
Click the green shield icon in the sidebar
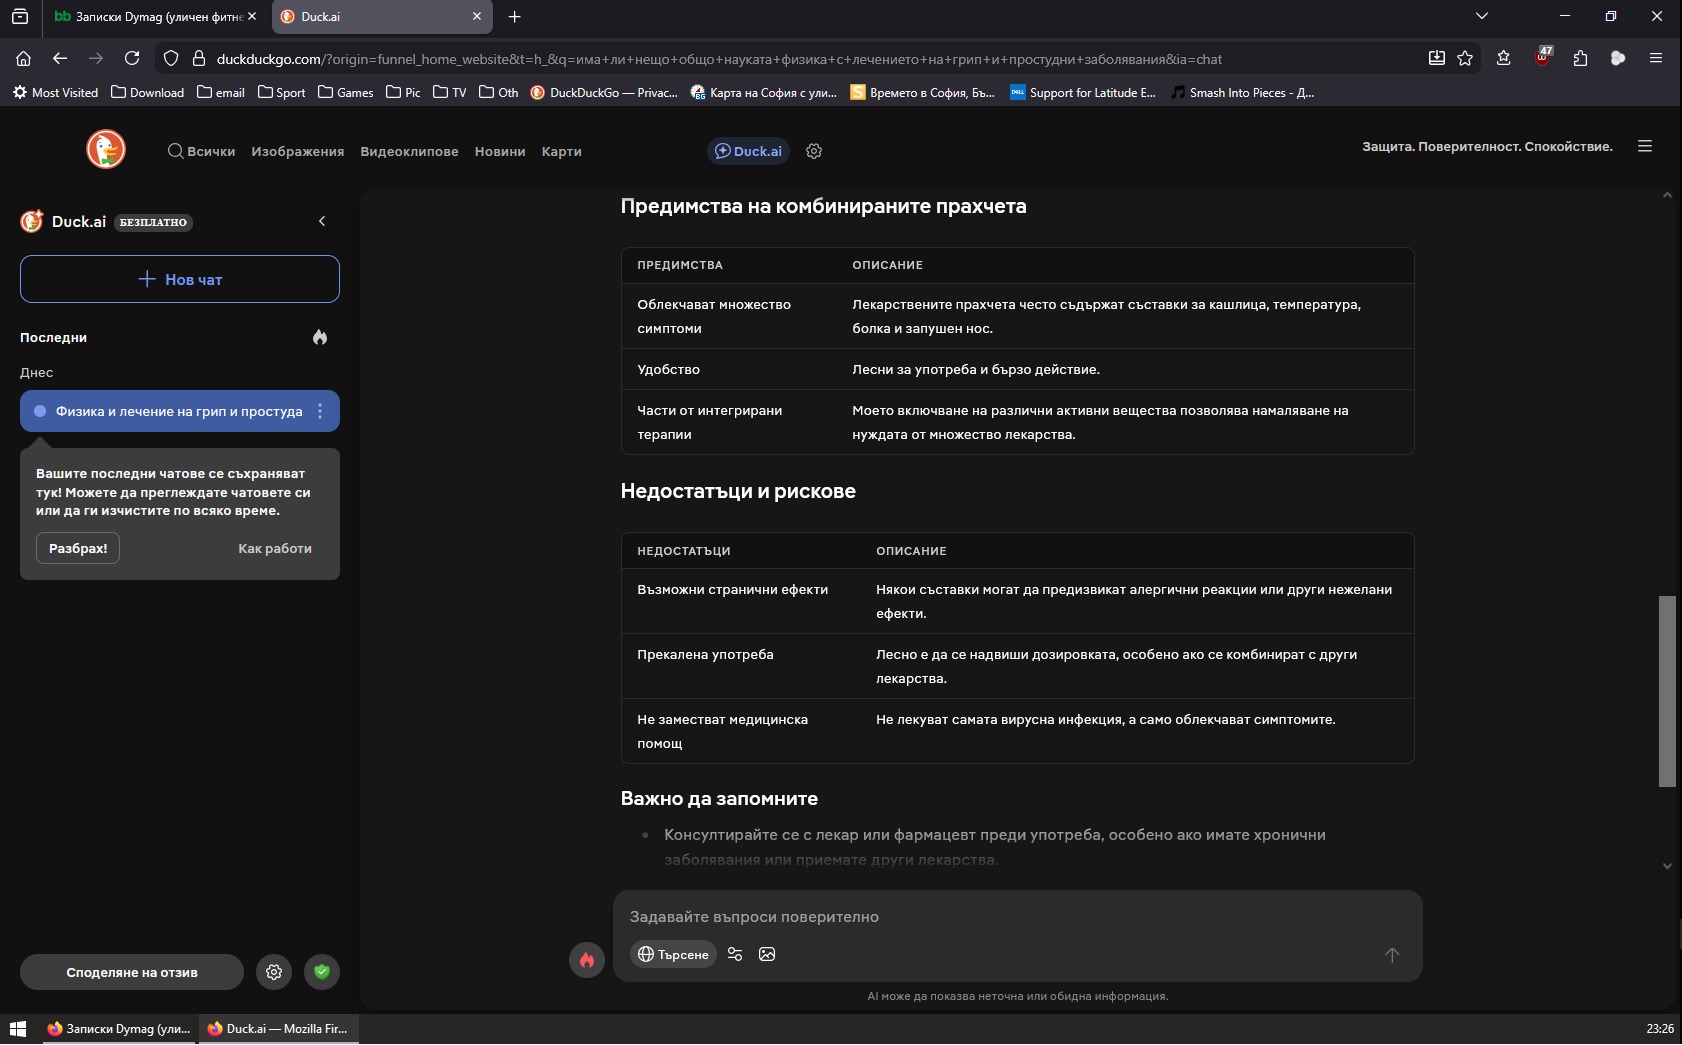pyautogui.click(x=322, y=971)
